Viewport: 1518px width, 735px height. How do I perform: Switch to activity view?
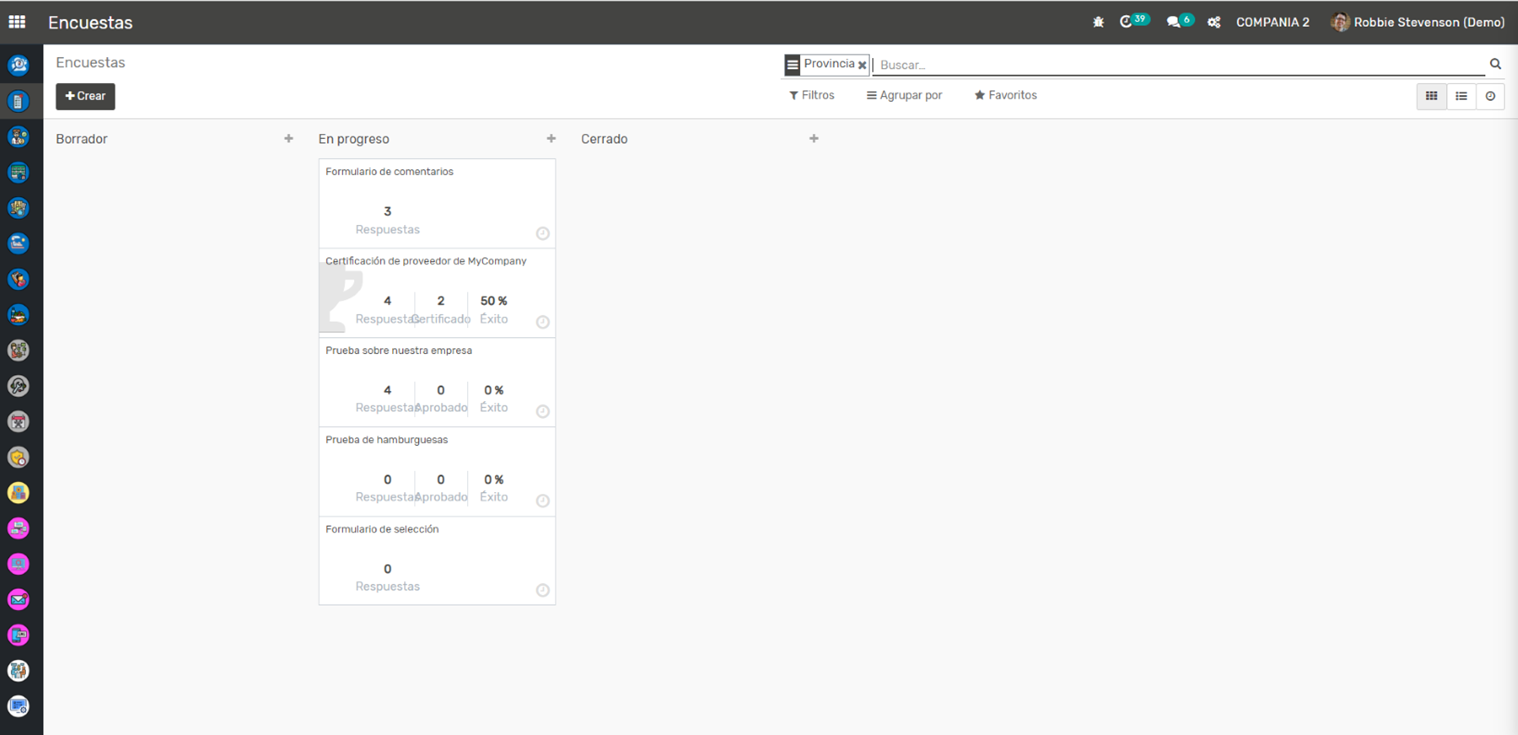[1490, 96]
